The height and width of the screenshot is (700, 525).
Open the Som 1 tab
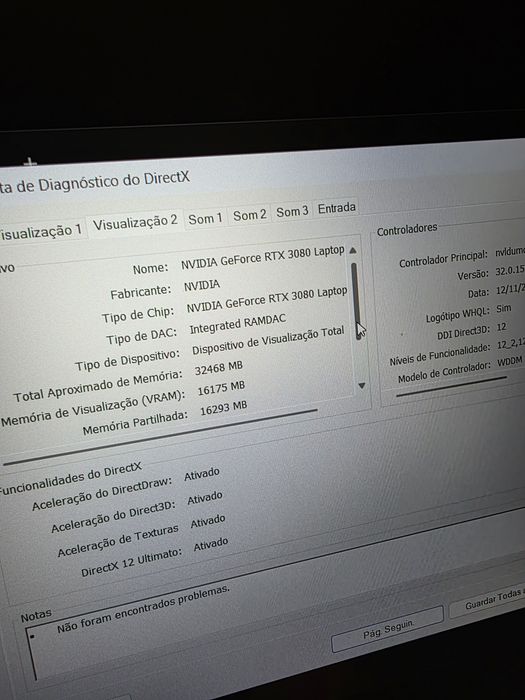point(205,219)
